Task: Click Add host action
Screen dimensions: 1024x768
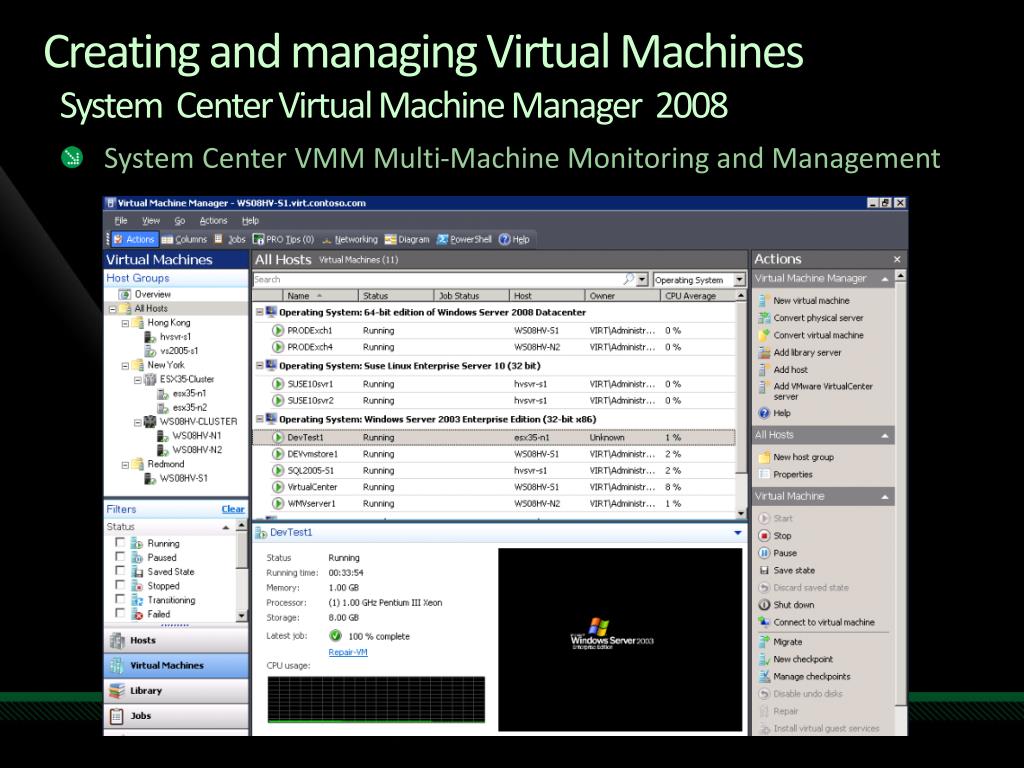Action: click(x=783, y=370)
